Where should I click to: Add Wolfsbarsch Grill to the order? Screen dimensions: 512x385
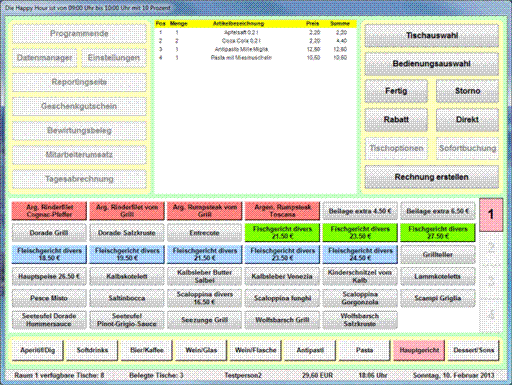pos(282,320)
